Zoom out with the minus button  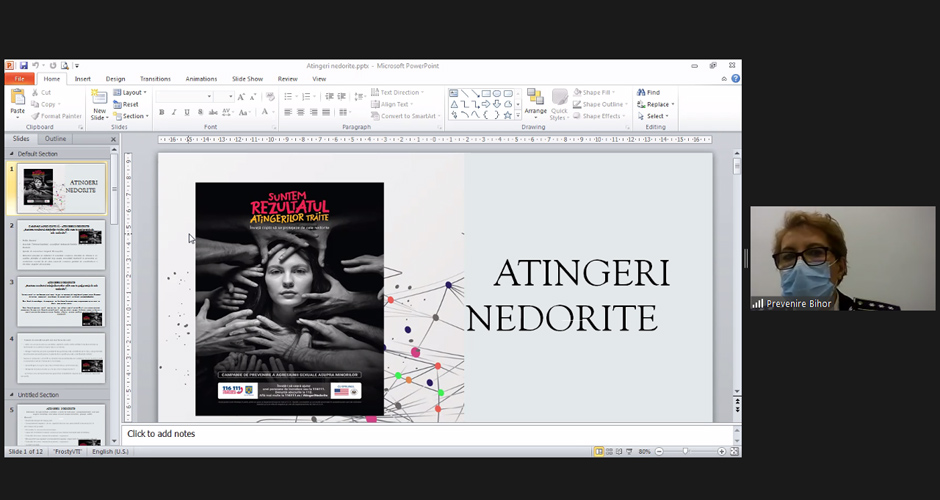[659, 451]
